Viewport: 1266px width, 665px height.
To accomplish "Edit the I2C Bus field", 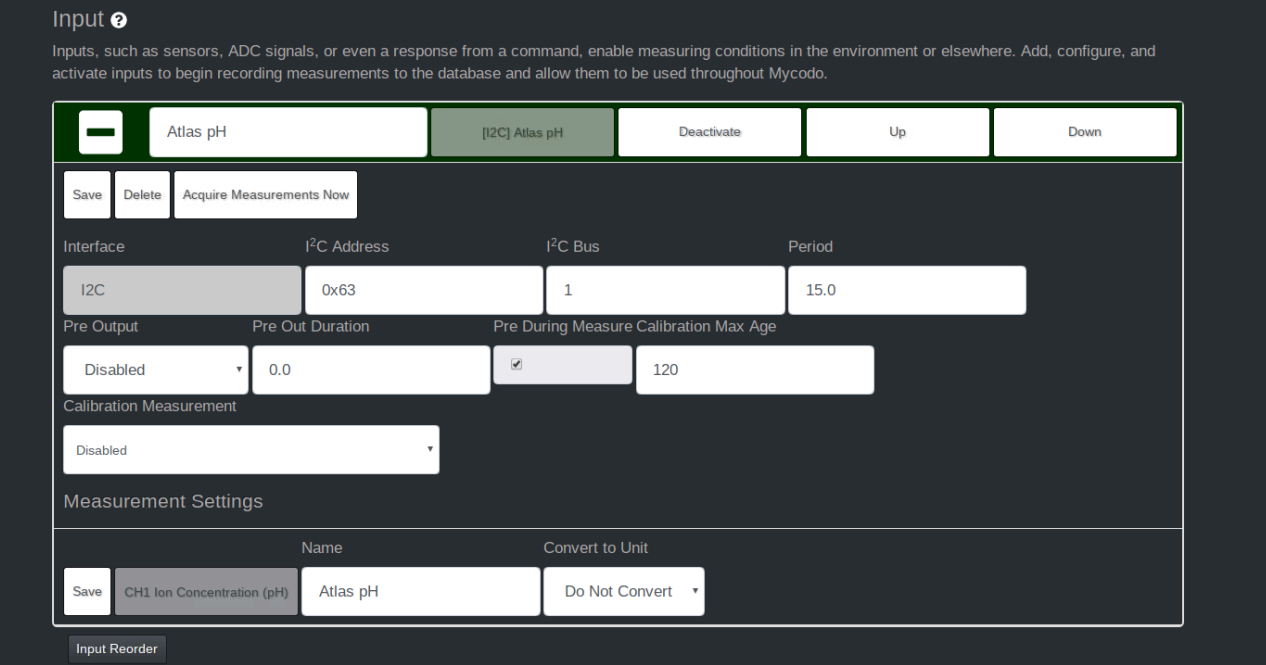I will (666, 290).
